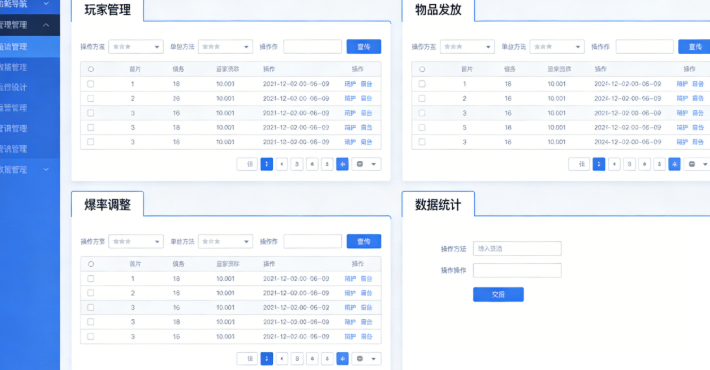The width and height of the screenshot is (710, 370).
Task: Click active blue page 1 button in 玩家管理
Action: [x=267, y=164]
